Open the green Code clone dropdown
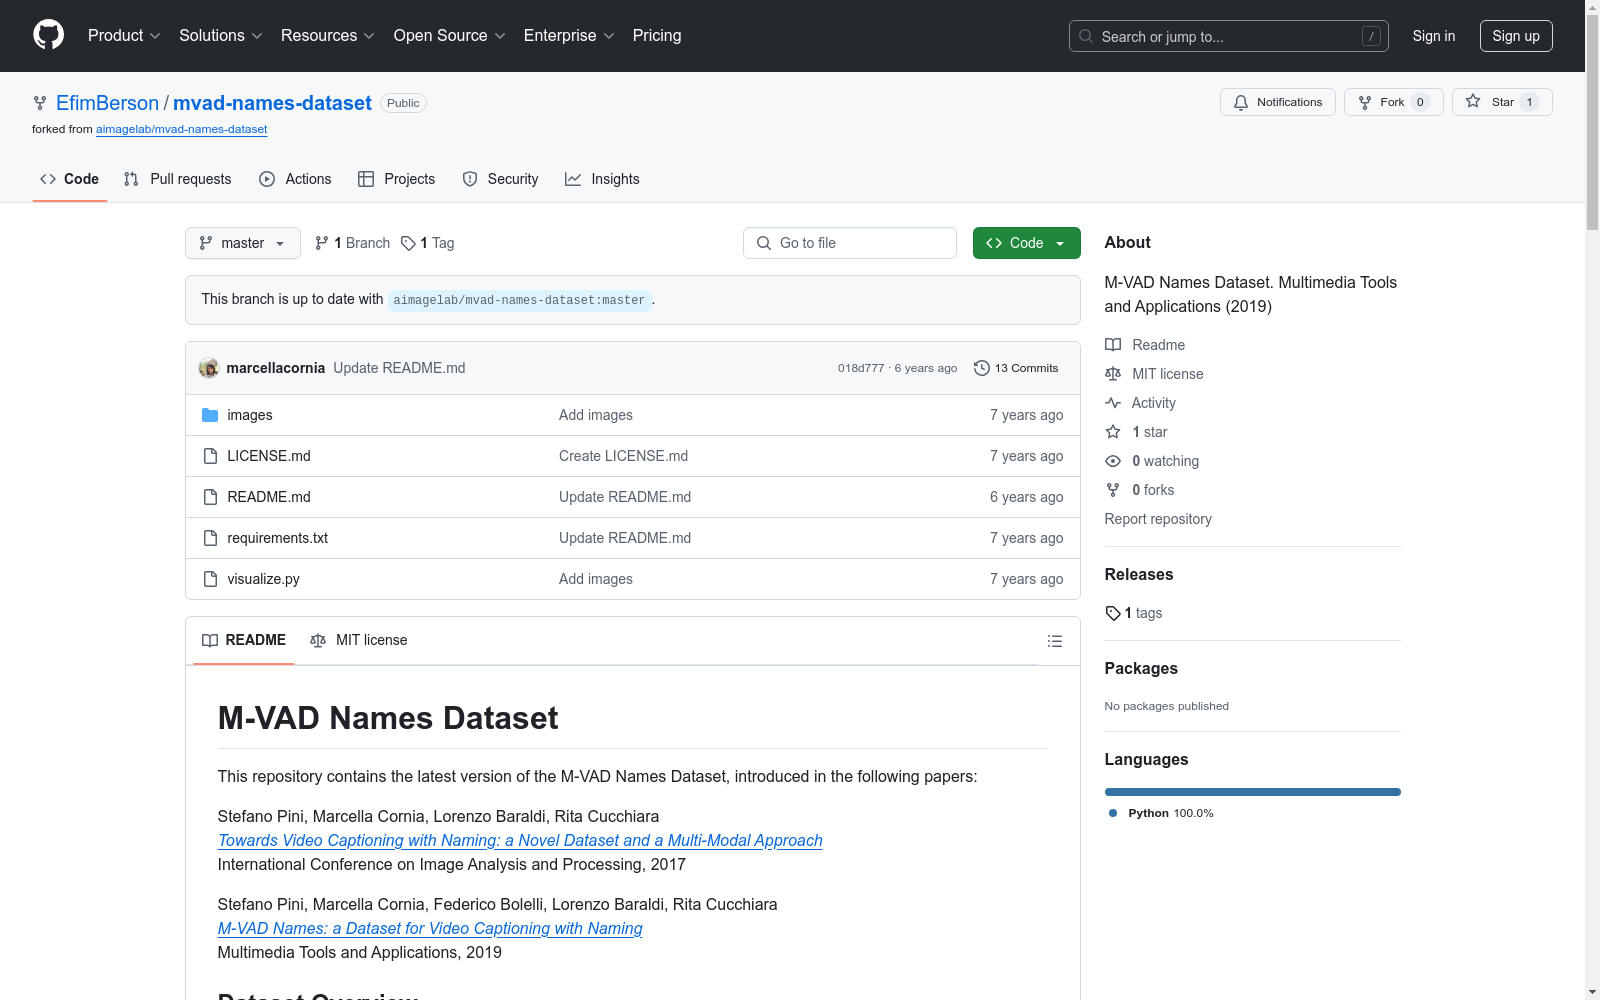The width and height of the screenshot is (1600, 1000). click(x=1026, y=243)
